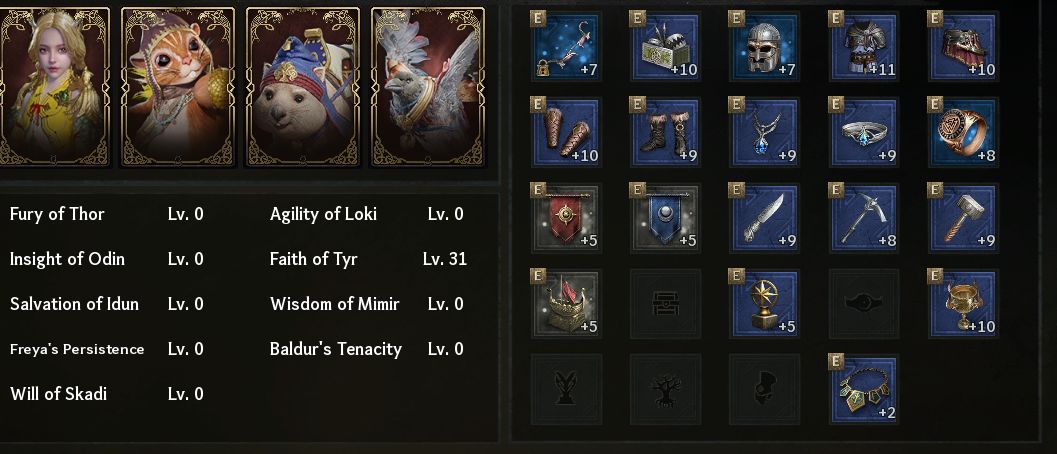The image size is (1057, 454).
Task: Click the gold signet ring +8
Action: click(x=963, y=132)
